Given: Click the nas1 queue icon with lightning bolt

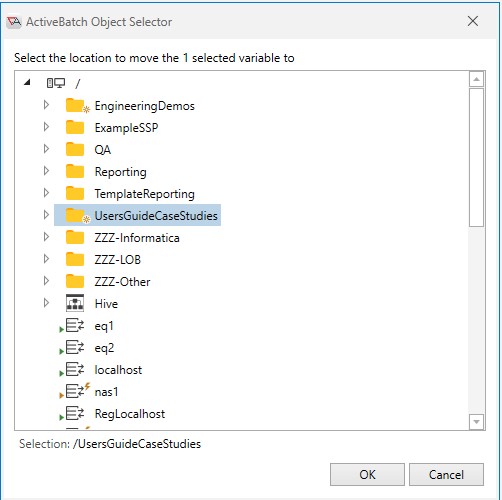Looking at the screenshot, I should pyautogui.click(x=77, y=391).
